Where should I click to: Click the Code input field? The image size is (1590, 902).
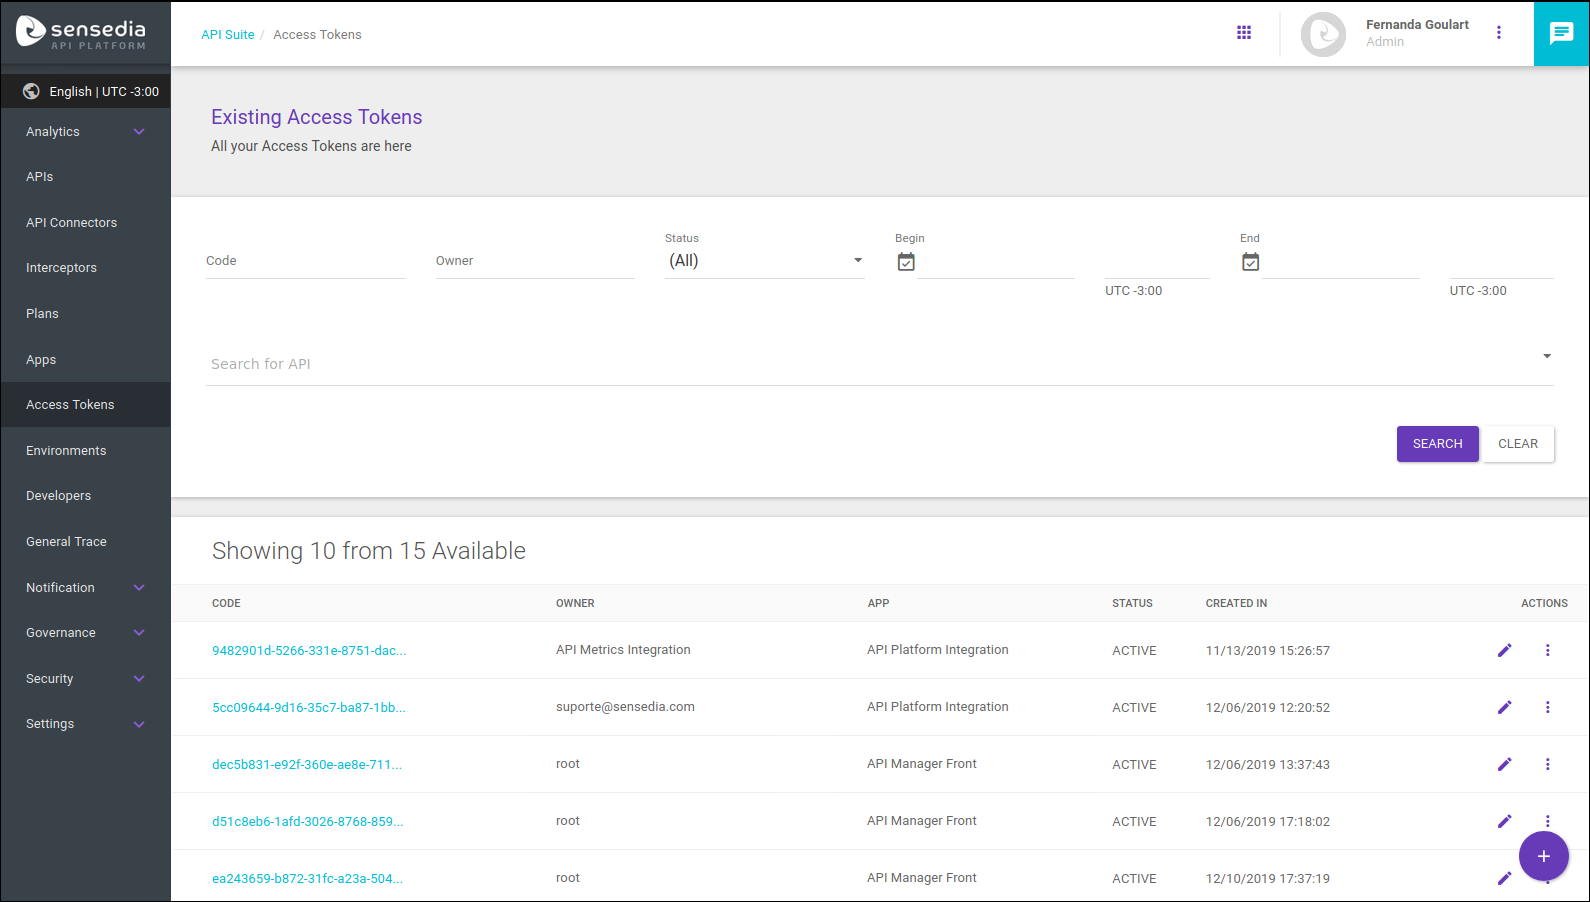click(305, 262)
